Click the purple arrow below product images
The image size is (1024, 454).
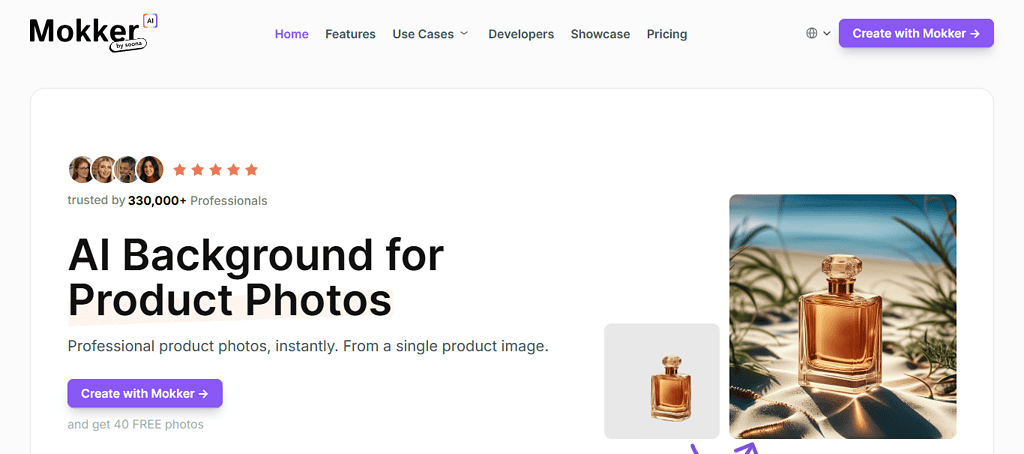tap(722, 448)
